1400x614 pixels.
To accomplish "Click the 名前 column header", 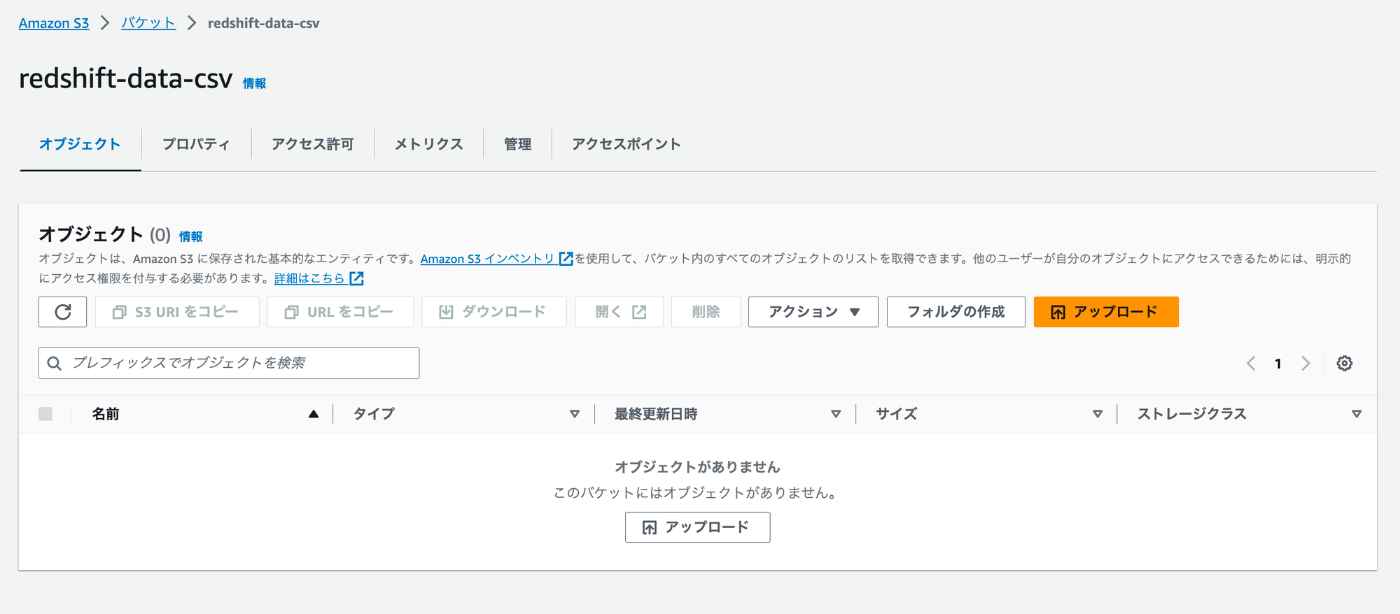I will (x=105, y=414).
